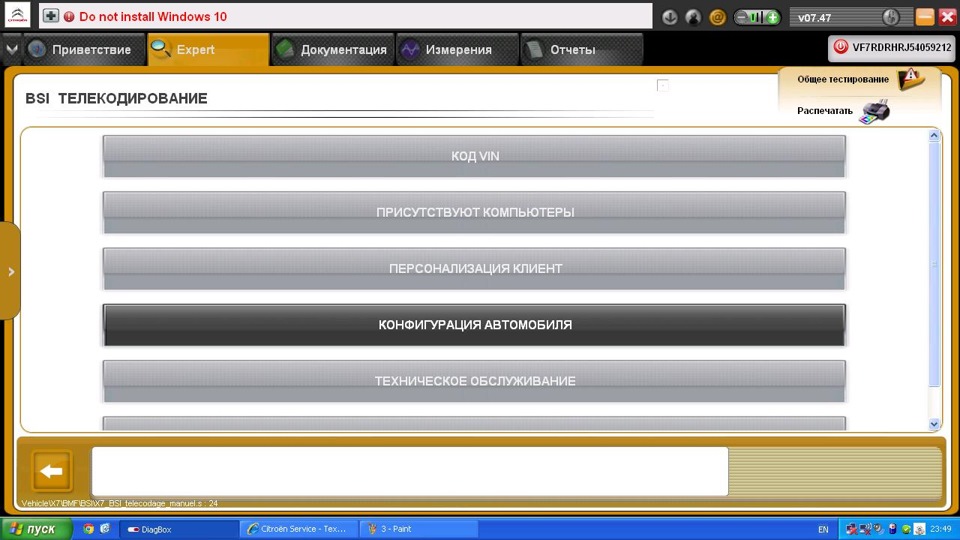This screenshot has height=540, width=960.
Task: Open the user profile icon
Action: point(693,17)
